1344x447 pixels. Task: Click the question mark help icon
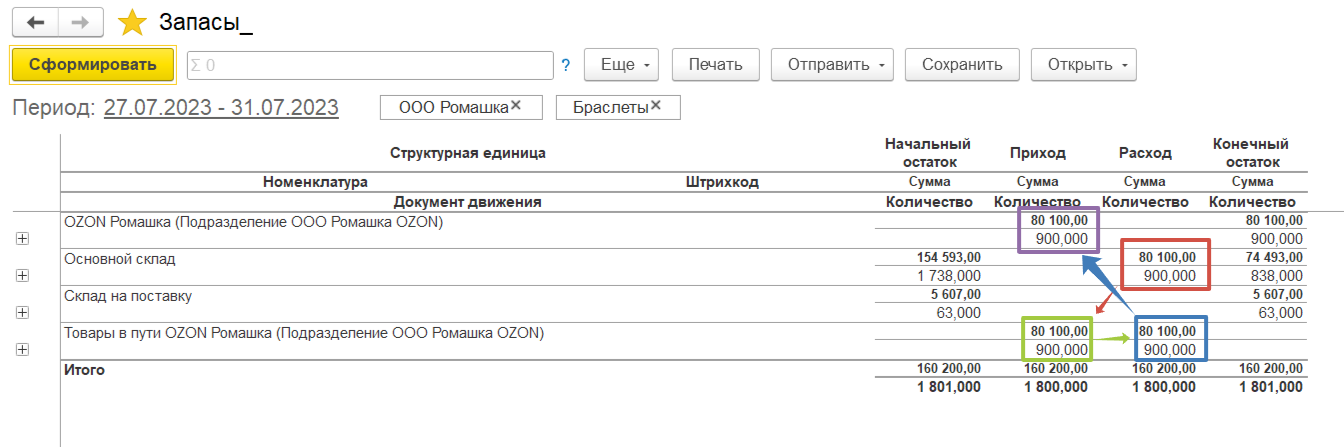coord(565,65)
